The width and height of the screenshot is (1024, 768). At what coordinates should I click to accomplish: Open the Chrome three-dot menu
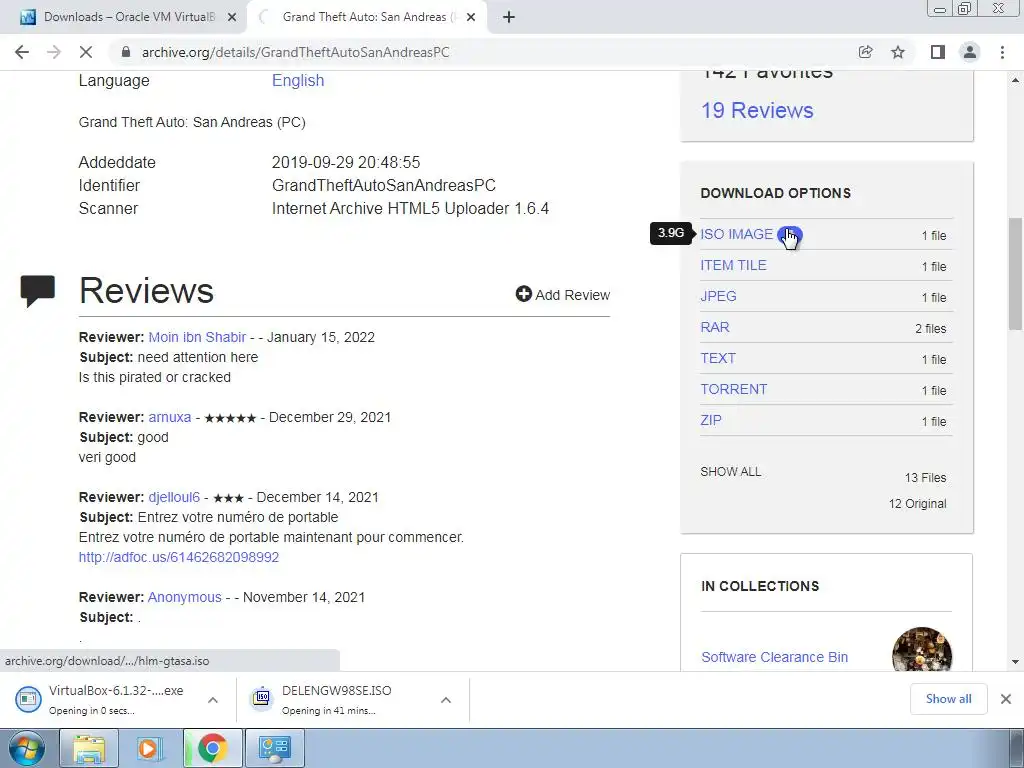coord(1002,52)
